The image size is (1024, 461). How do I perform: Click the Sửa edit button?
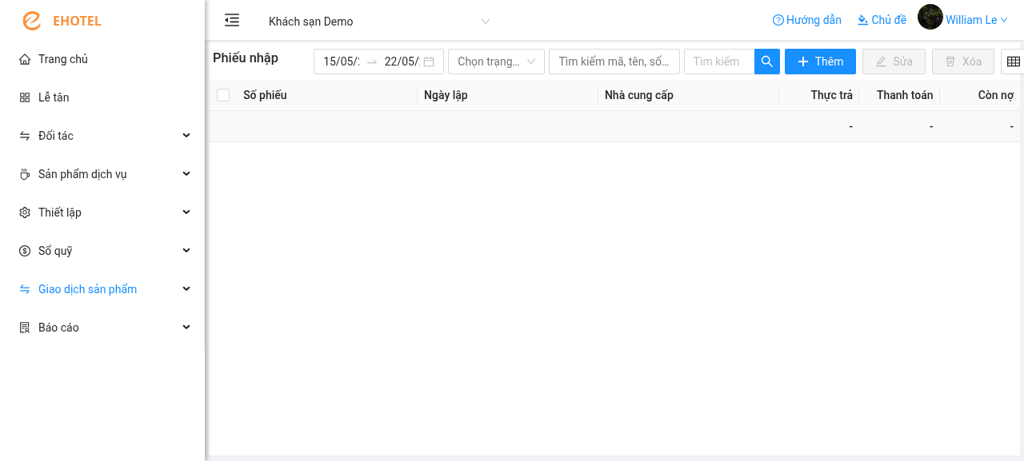(894, 61)
